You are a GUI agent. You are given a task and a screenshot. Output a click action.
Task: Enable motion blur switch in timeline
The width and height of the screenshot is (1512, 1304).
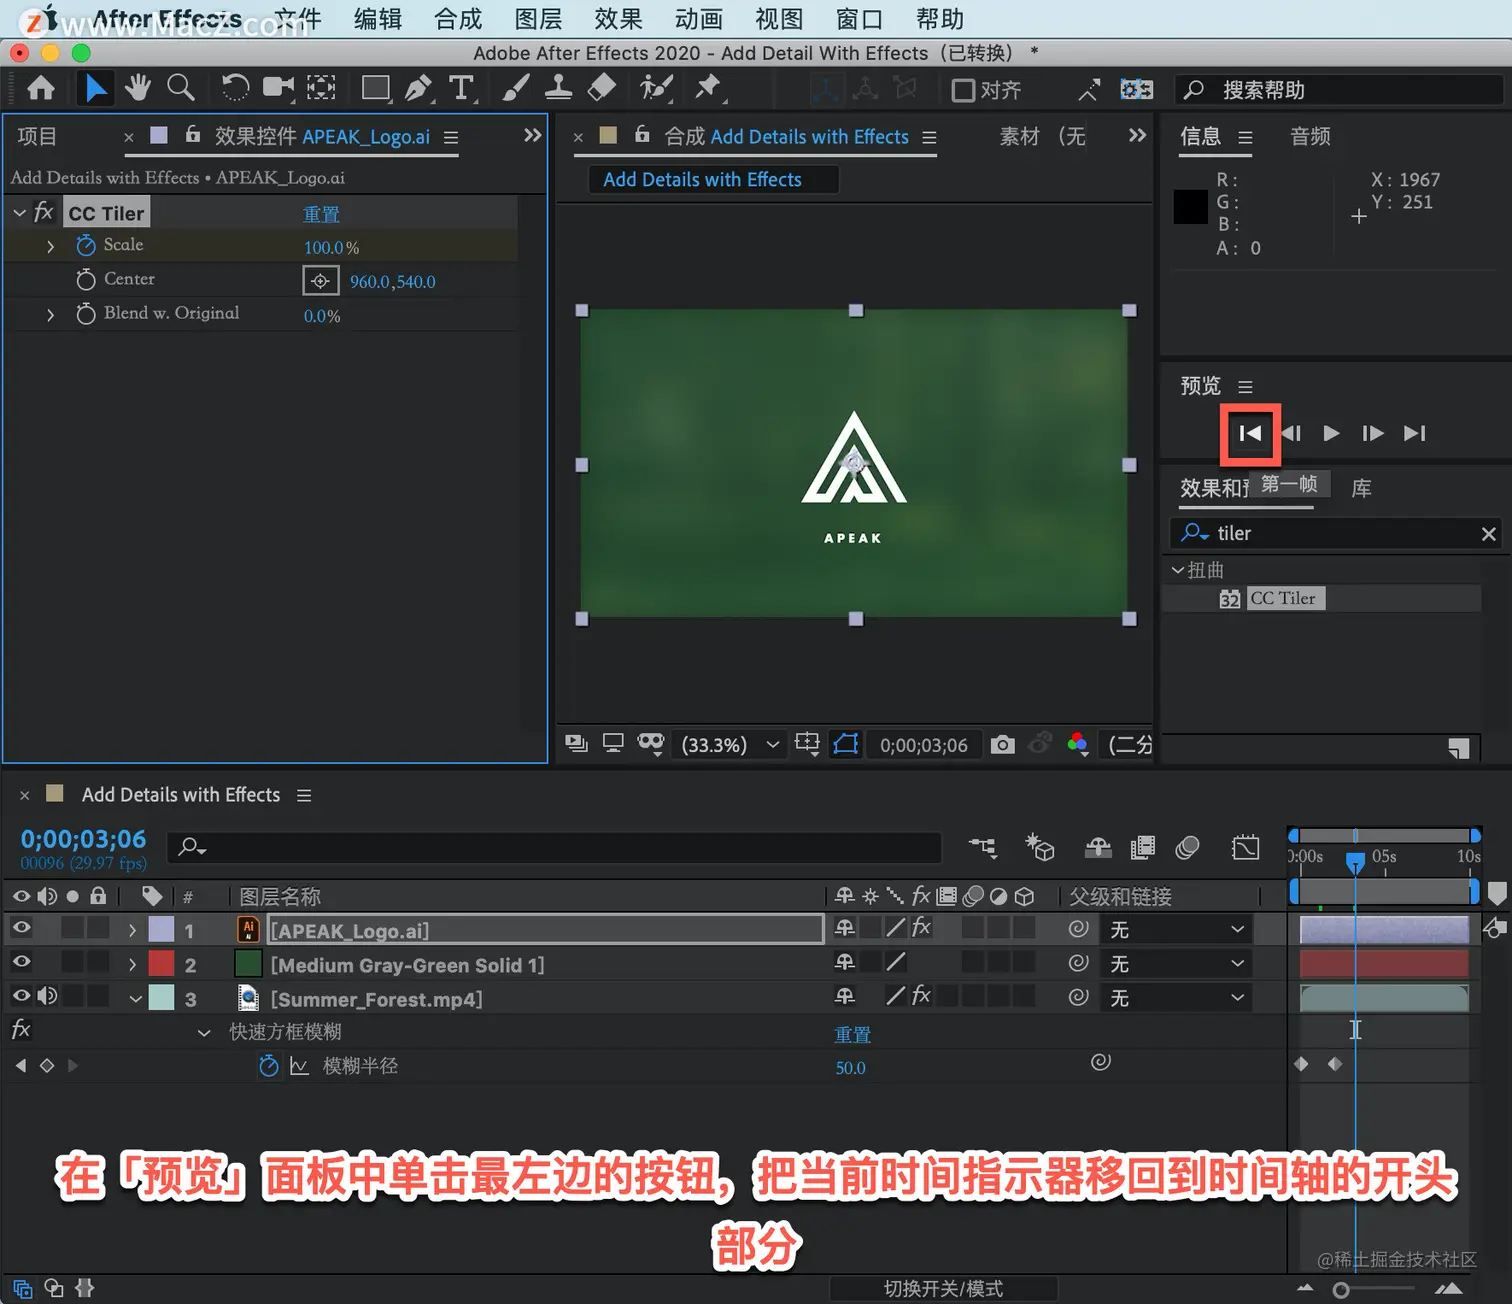coord(1187,848)
